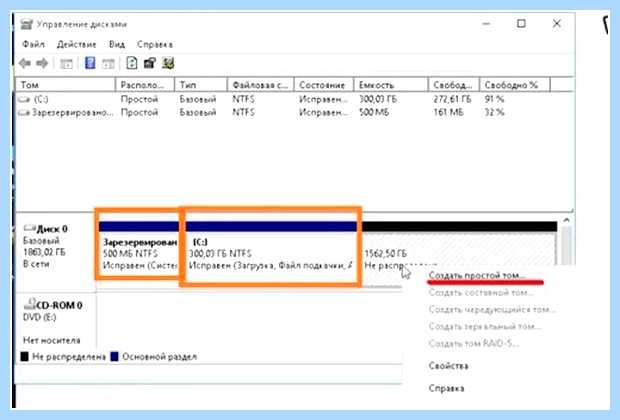Click the disk pane vertical scrollbar thumb
This screenshot has height=420, width=620.
pyautogui.click(x=567, y=245)
